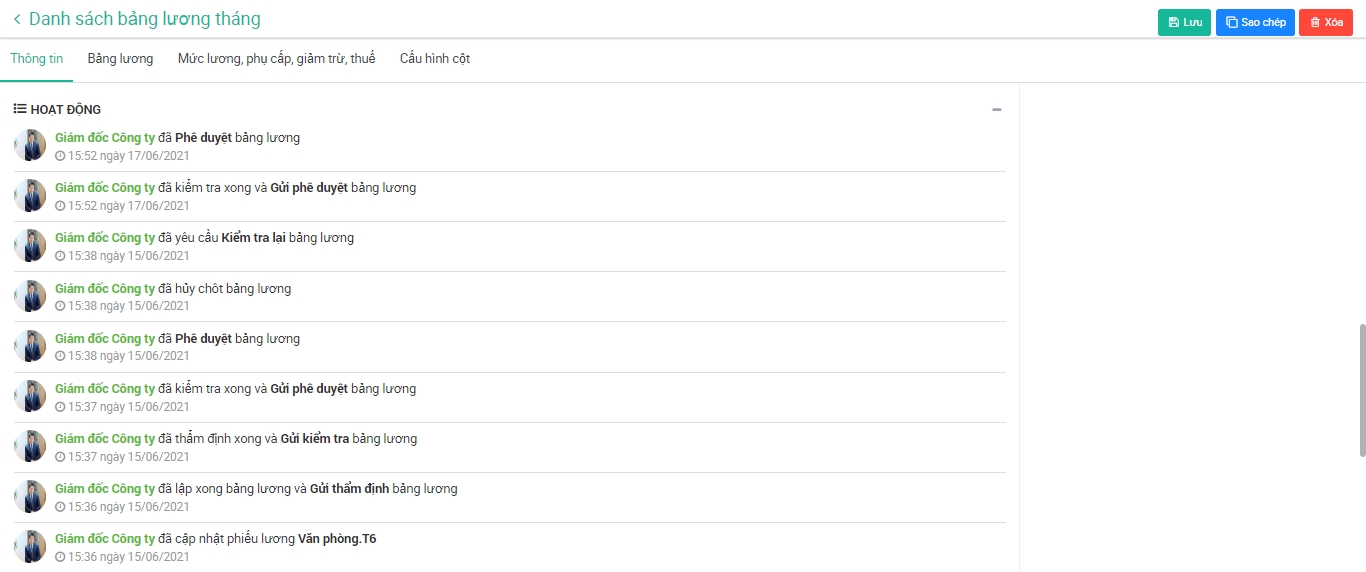The height and width of the screenshot is (572, 1366).
Task: Click avatar beside Gửi thẩm định entry
Action: (30, 497)
